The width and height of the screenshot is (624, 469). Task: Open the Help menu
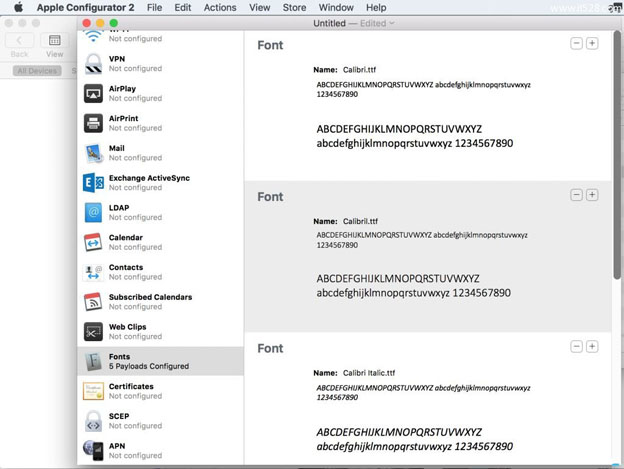376,7
